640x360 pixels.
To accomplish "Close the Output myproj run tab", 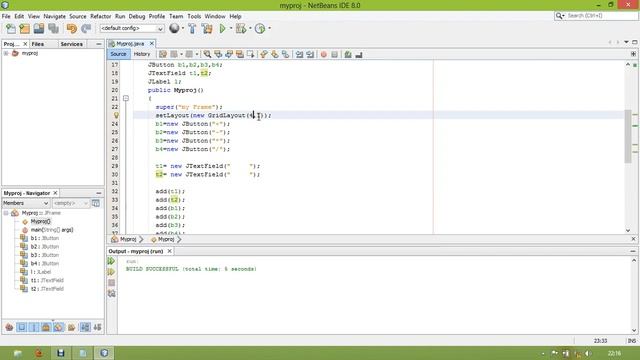I will (169, 251).
